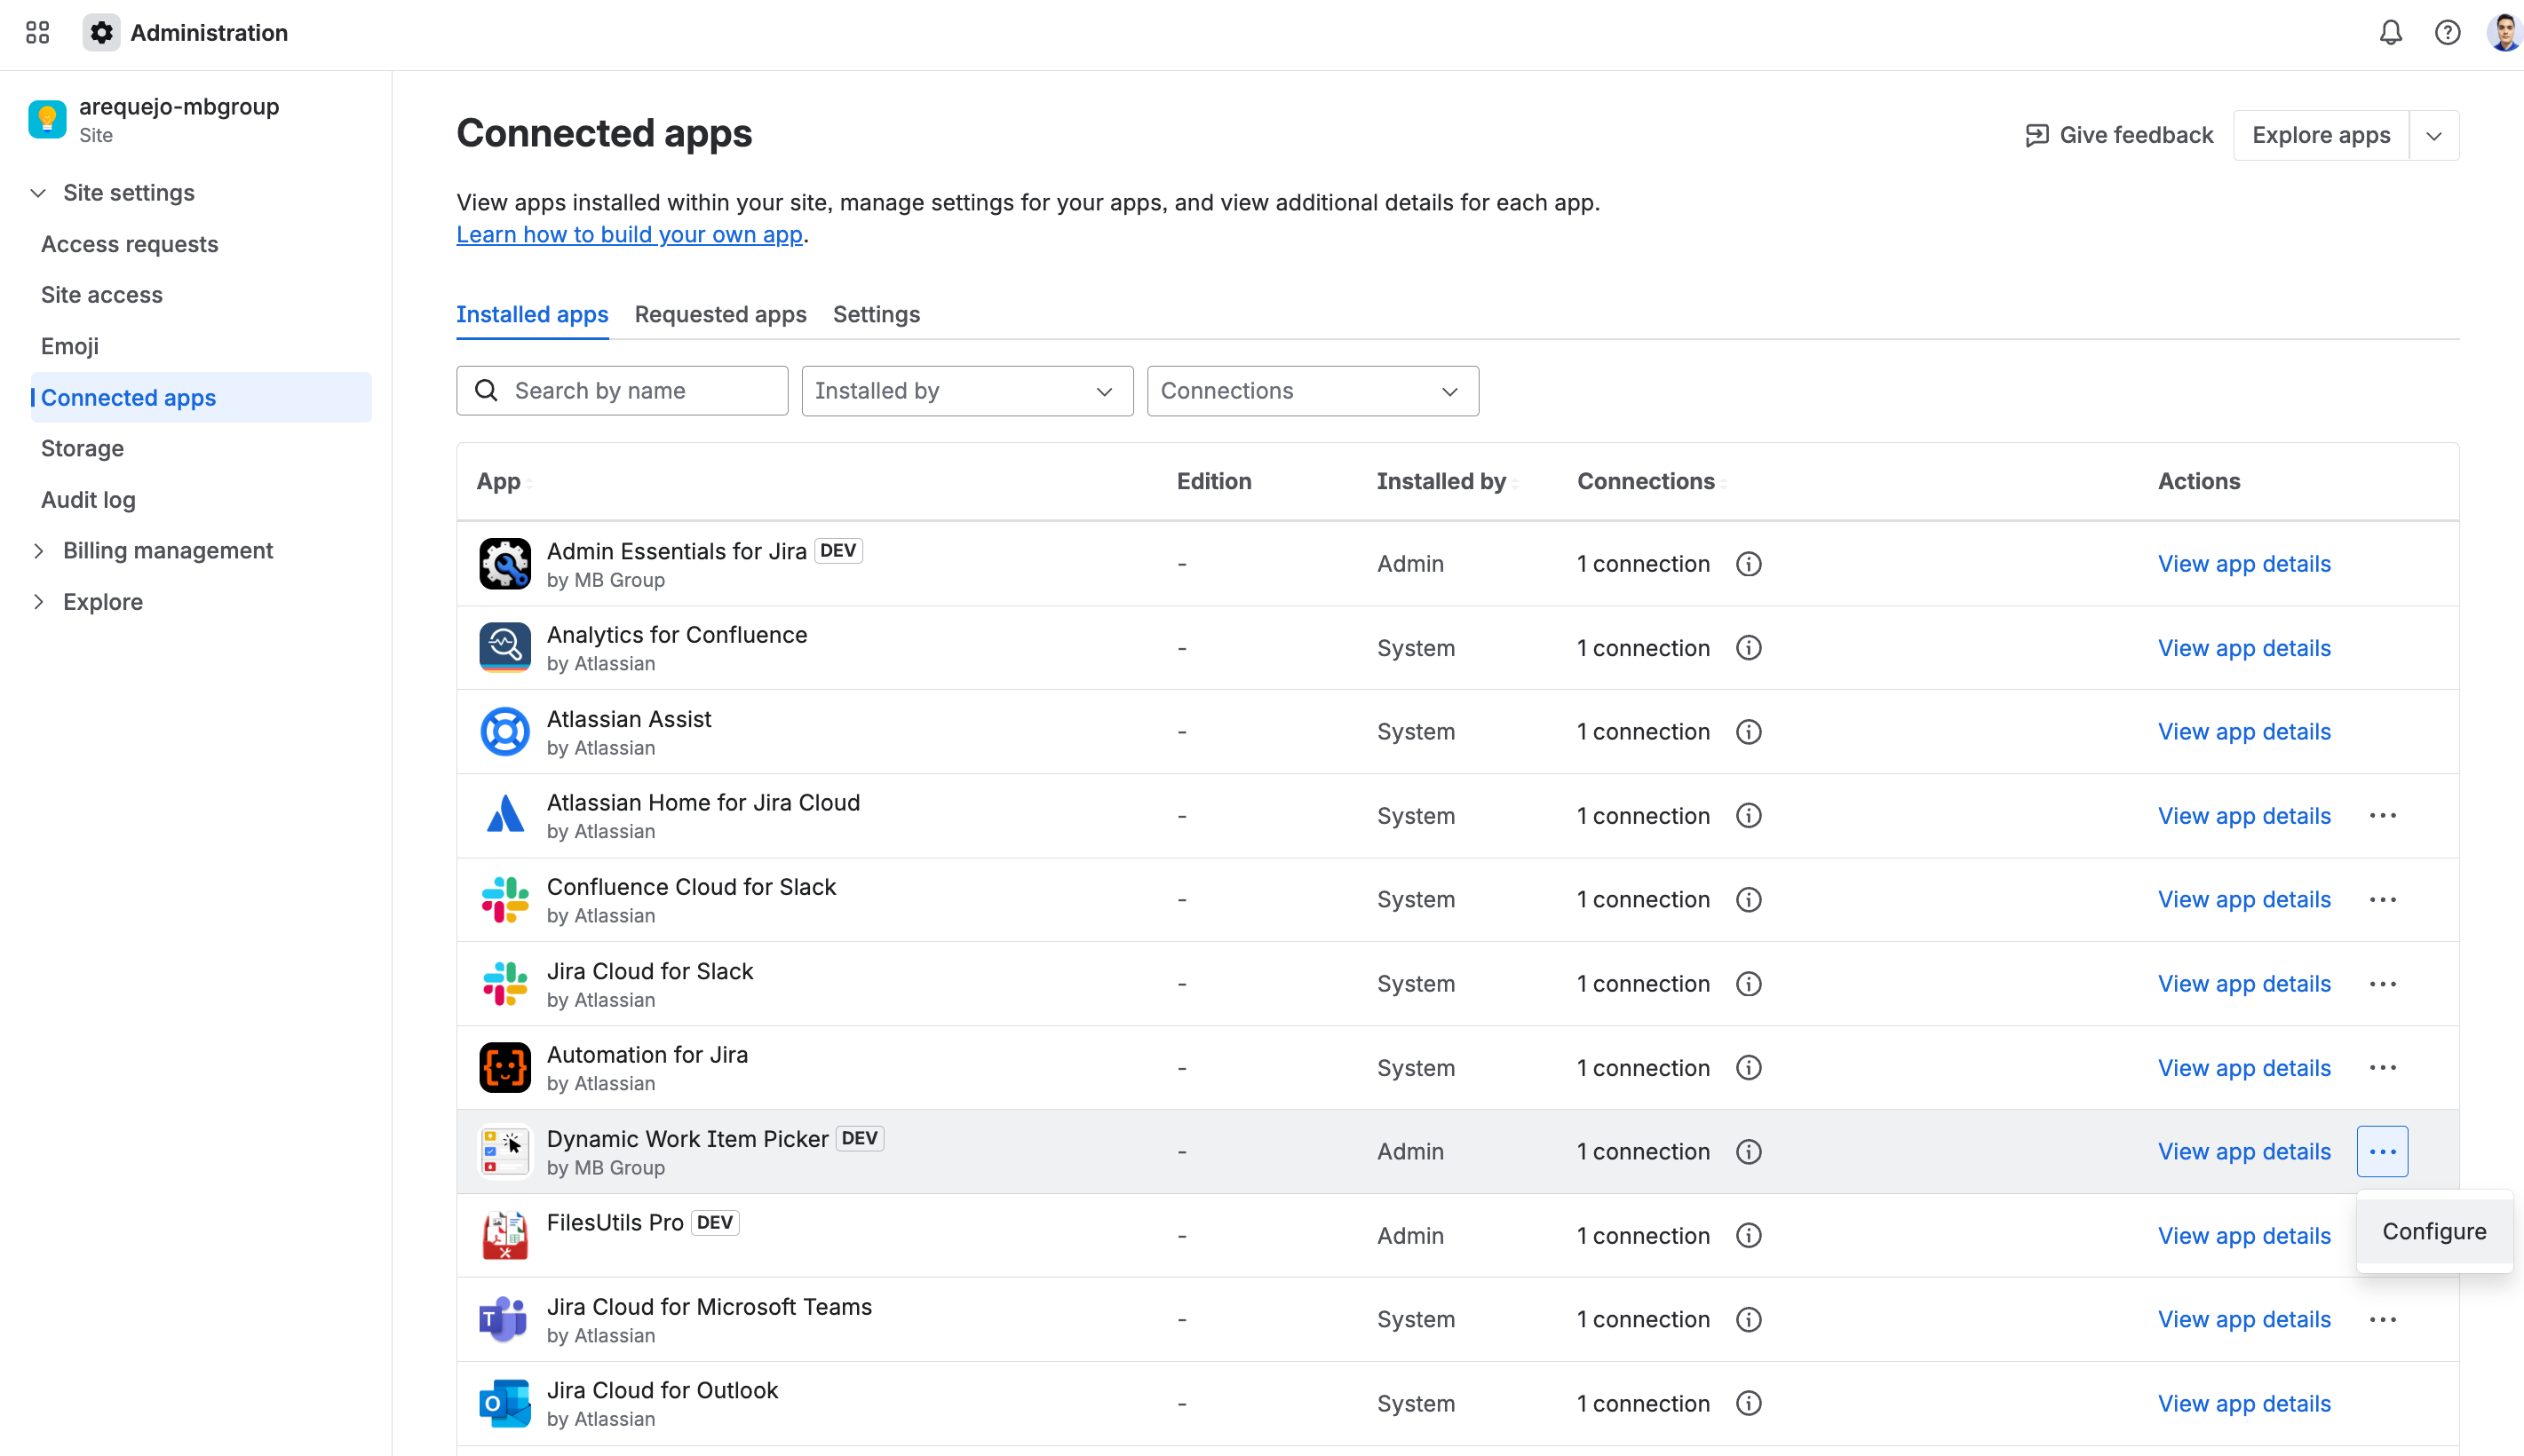Close the Dynamic Work Item Picker actions menu button
This screenshot has height=1456, width=2524.
coord(2382,1152)
